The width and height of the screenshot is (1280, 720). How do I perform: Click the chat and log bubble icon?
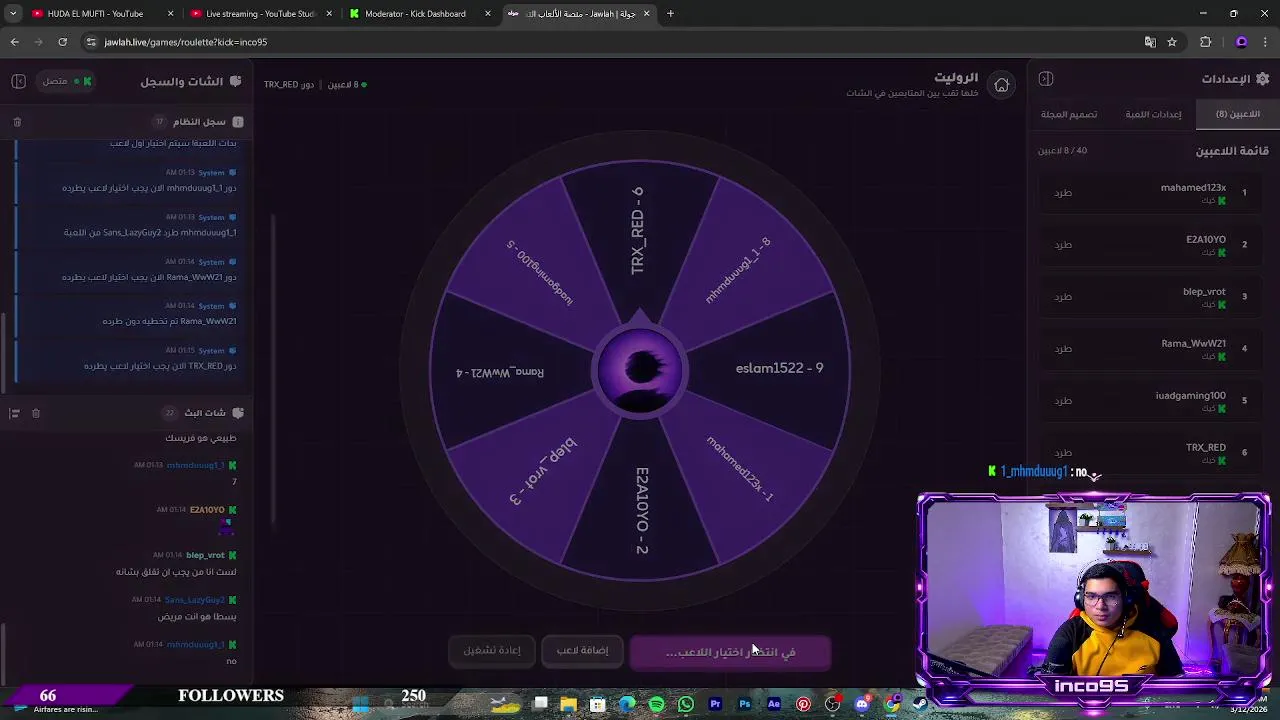(236, 81)
